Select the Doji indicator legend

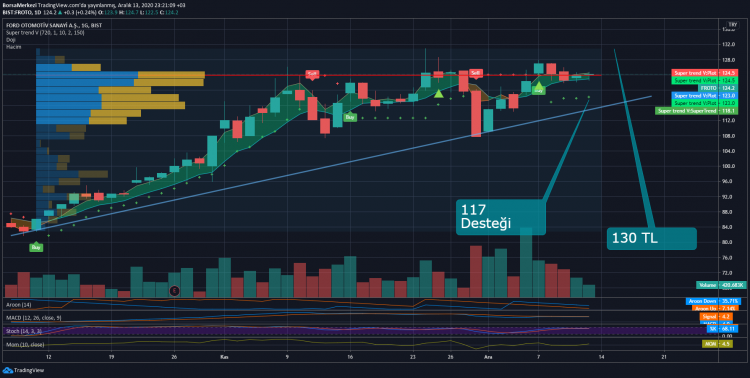tap(11, 40)
